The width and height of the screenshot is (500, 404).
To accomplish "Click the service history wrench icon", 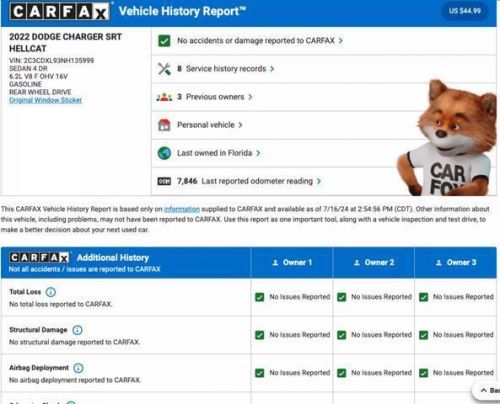I will [164, 69].
